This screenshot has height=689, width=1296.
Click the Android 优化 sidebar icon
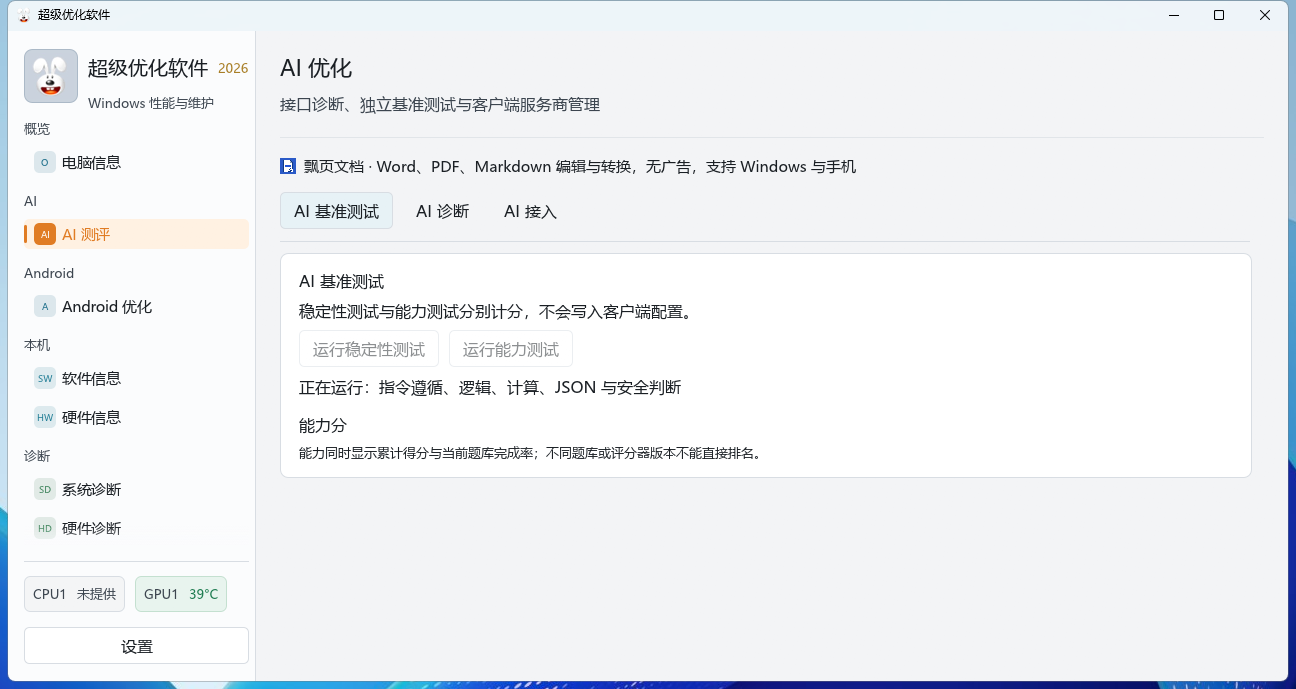click(x=45, y=306)
